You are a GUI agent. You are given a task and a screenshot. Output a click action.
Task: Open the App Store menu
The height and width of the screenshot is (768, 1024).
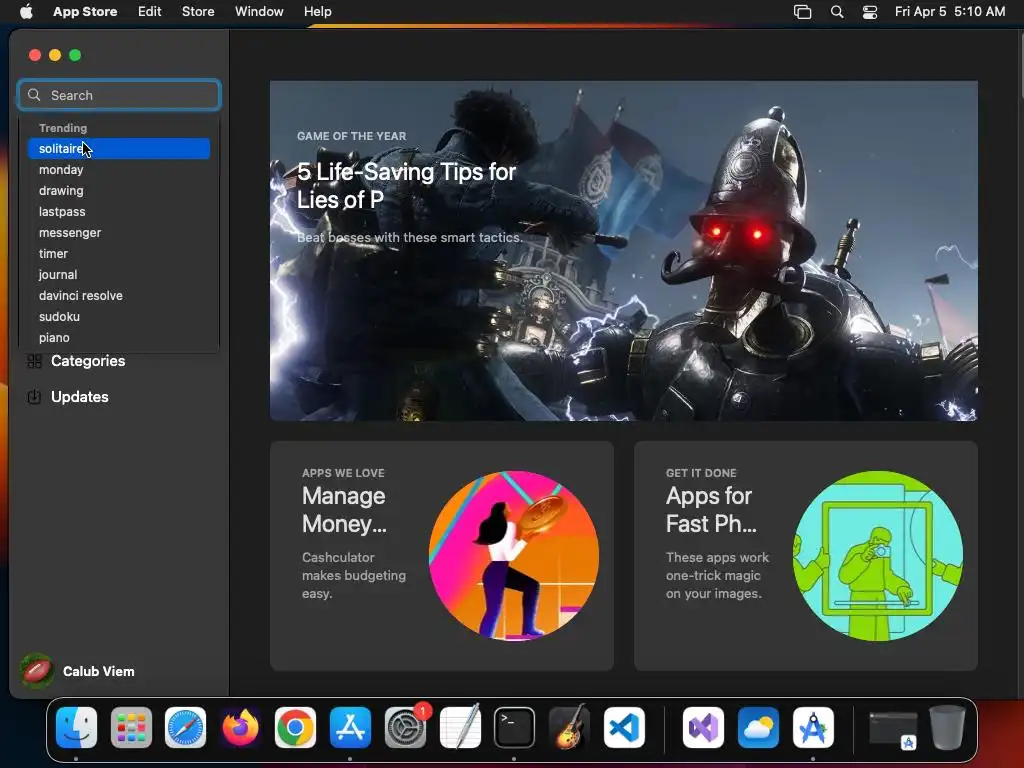click(x=85, y=11)
